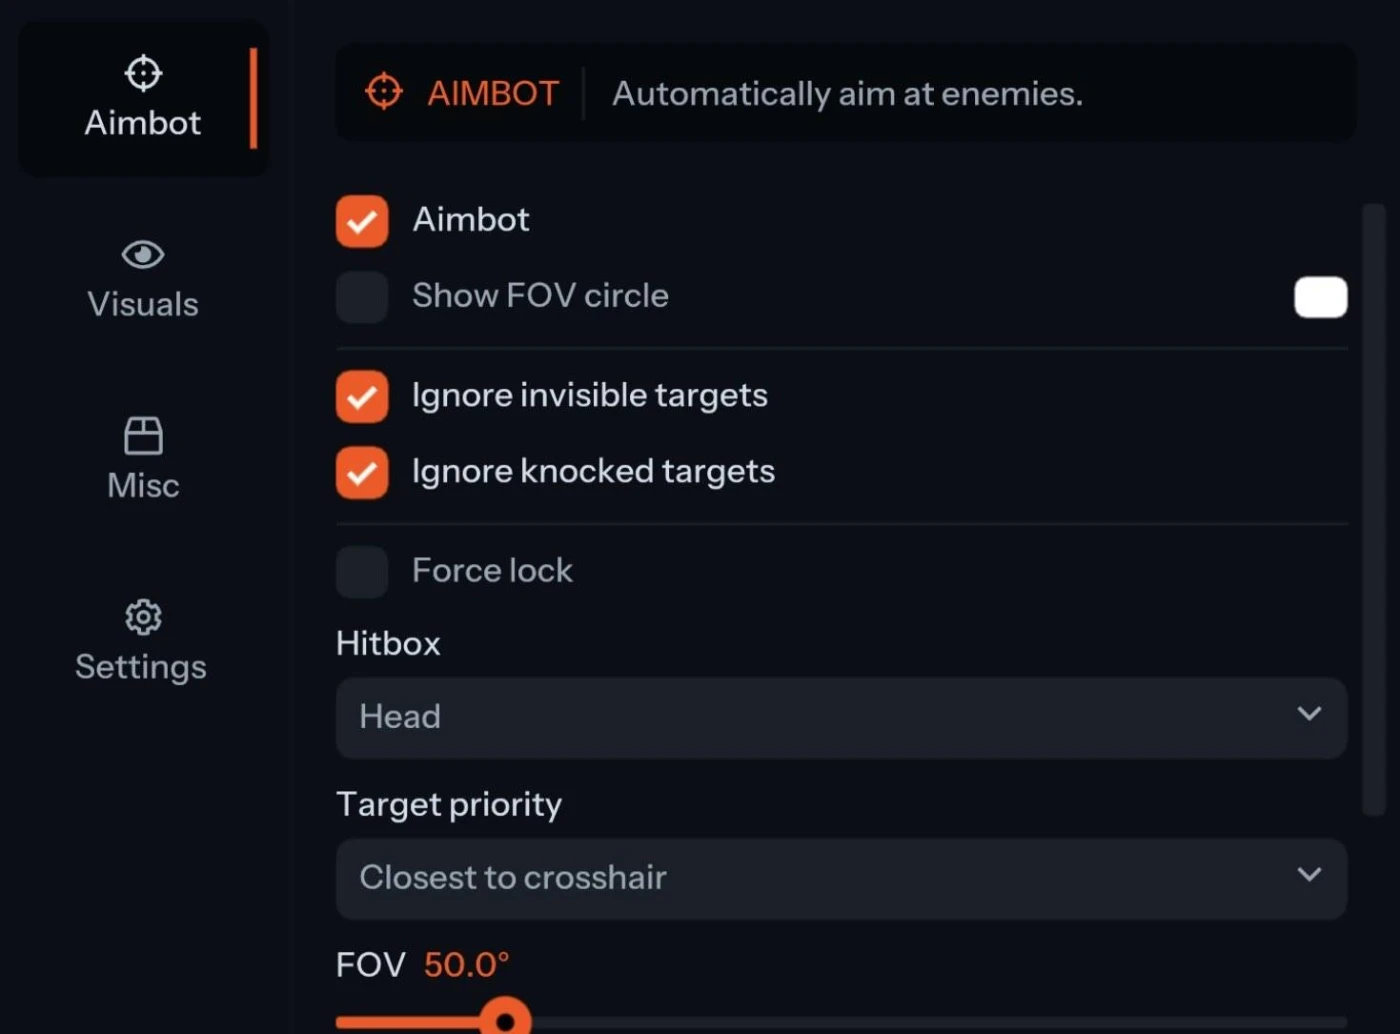
Task: Turn on the Force lock checkbox
Action: pos(362,572)
